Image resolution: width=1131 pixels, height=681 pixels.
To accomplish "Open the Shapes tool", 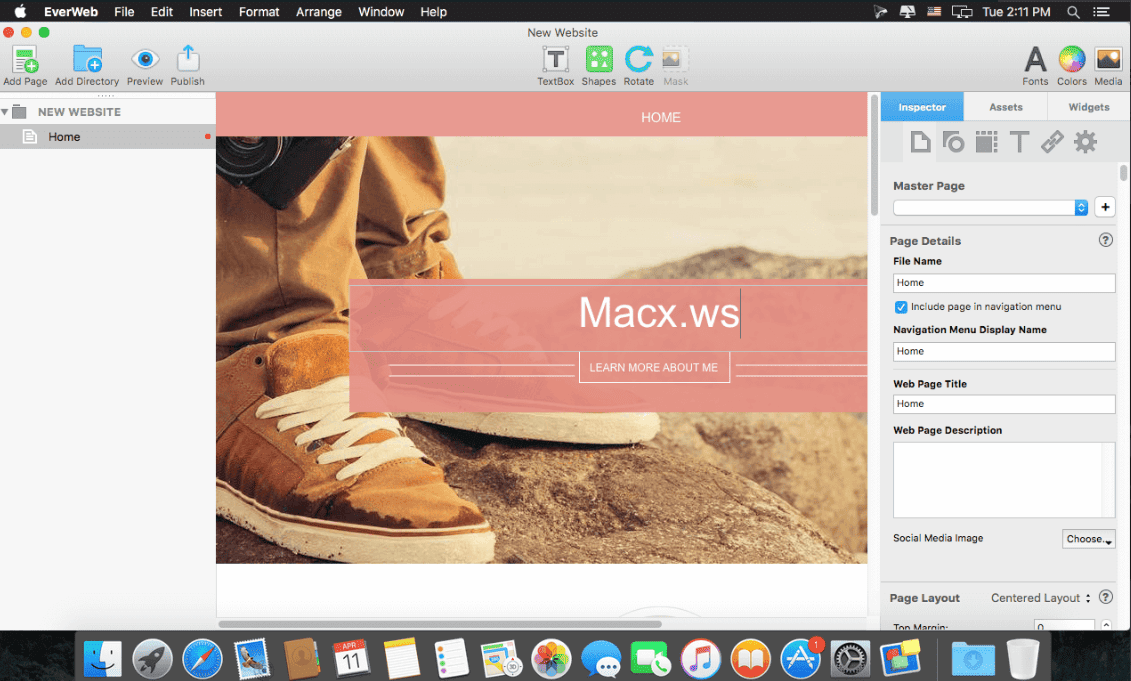I will pyautogui.click(x=599, y=59).
